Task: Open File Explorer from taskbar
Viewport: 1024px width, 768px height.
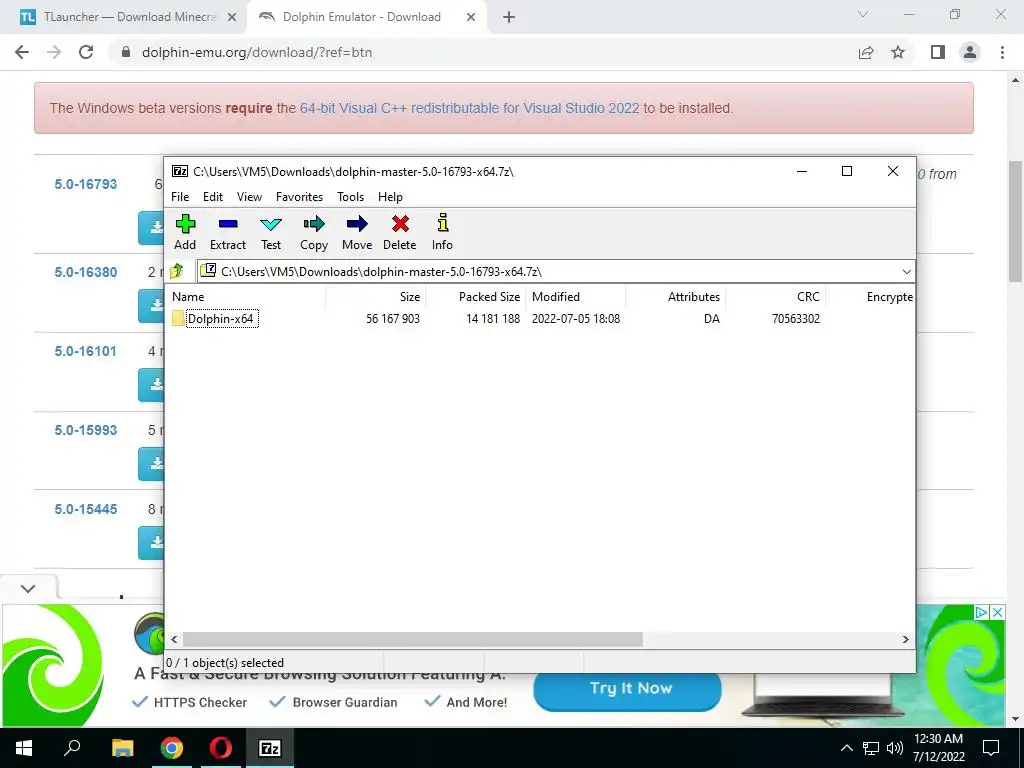Action: click(x=122, y=748)
